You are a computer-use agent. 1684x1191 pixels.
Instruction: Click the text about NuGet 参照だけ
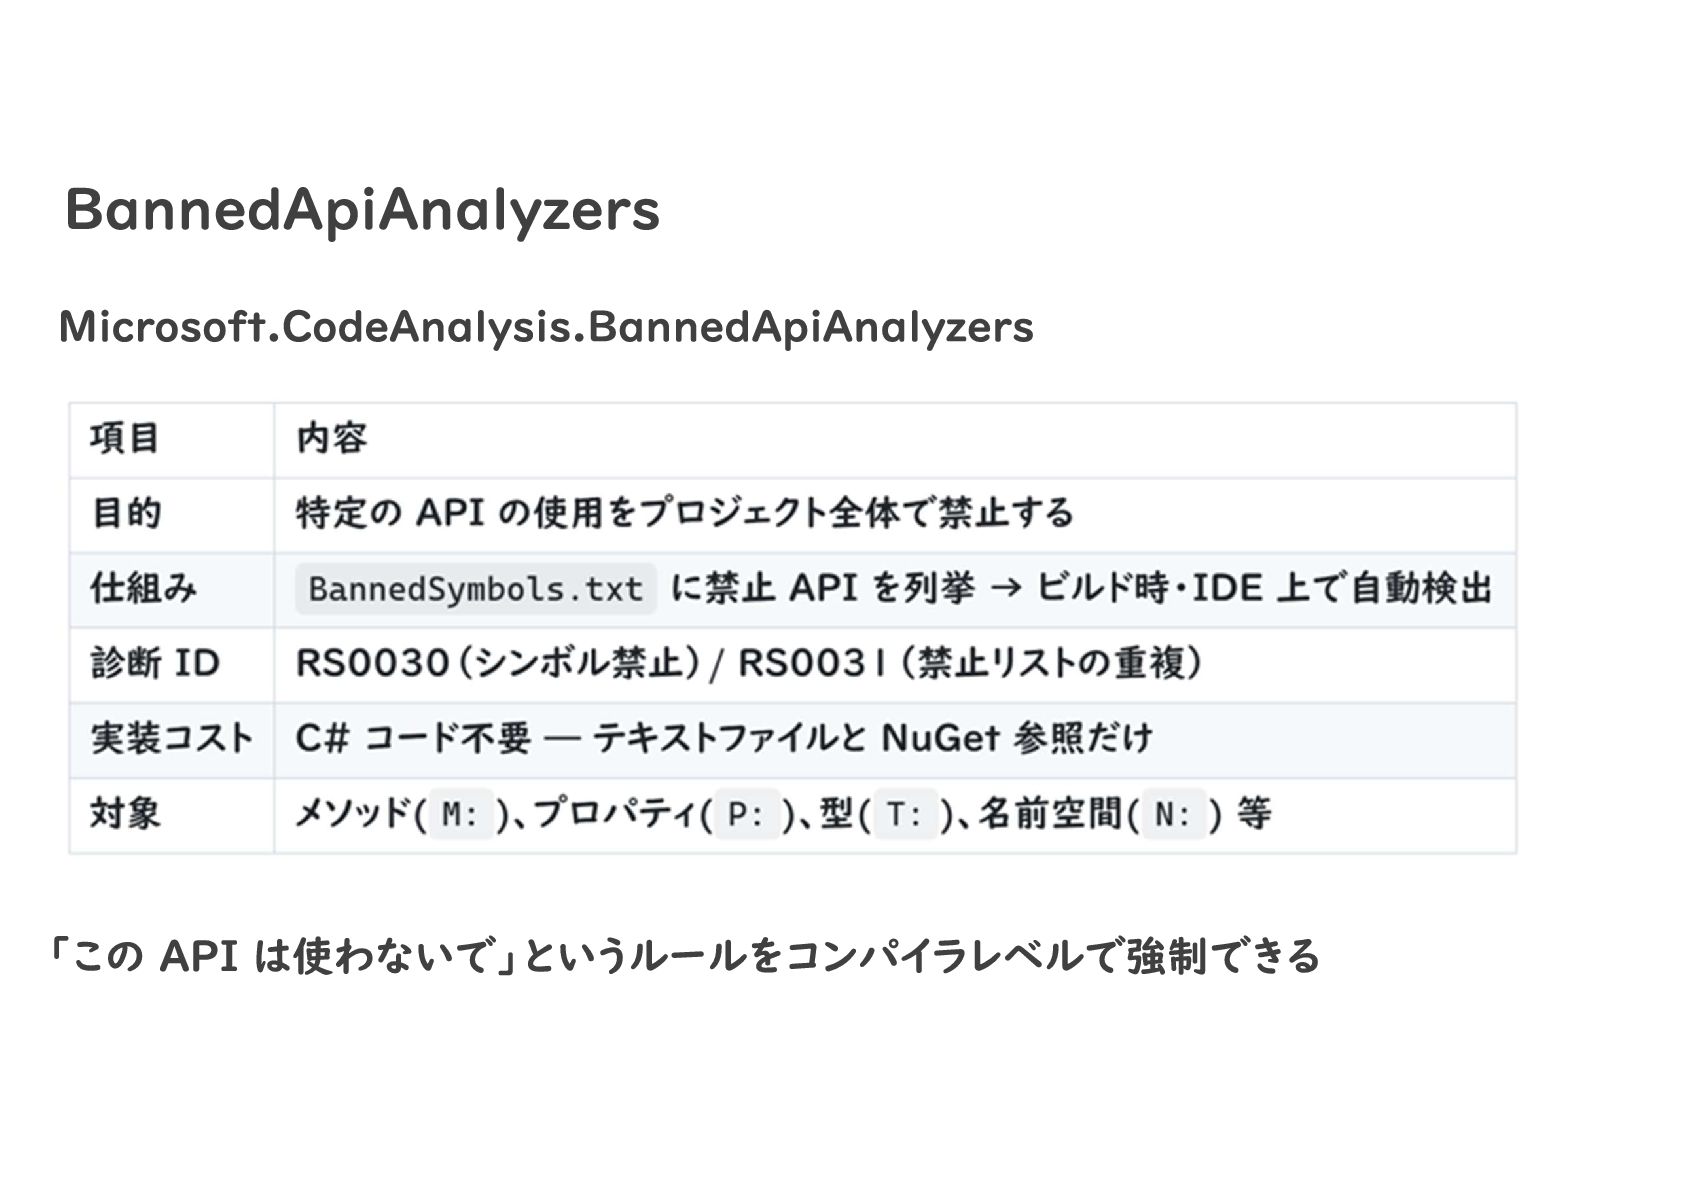1017,738
